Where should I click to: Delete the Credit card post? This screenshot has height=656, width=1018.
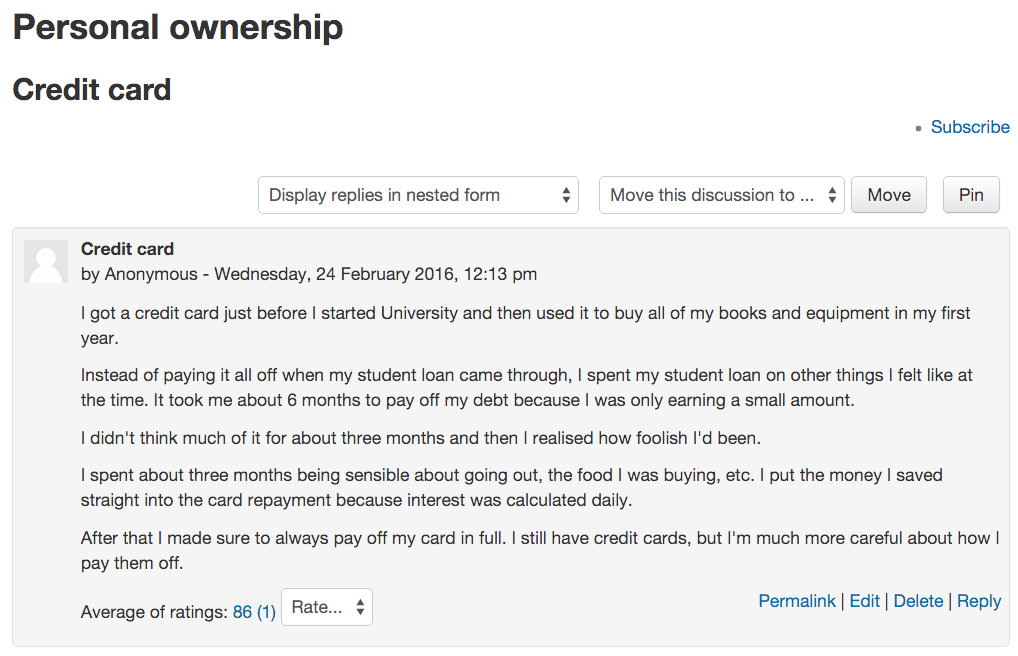[x=918, y=601]
